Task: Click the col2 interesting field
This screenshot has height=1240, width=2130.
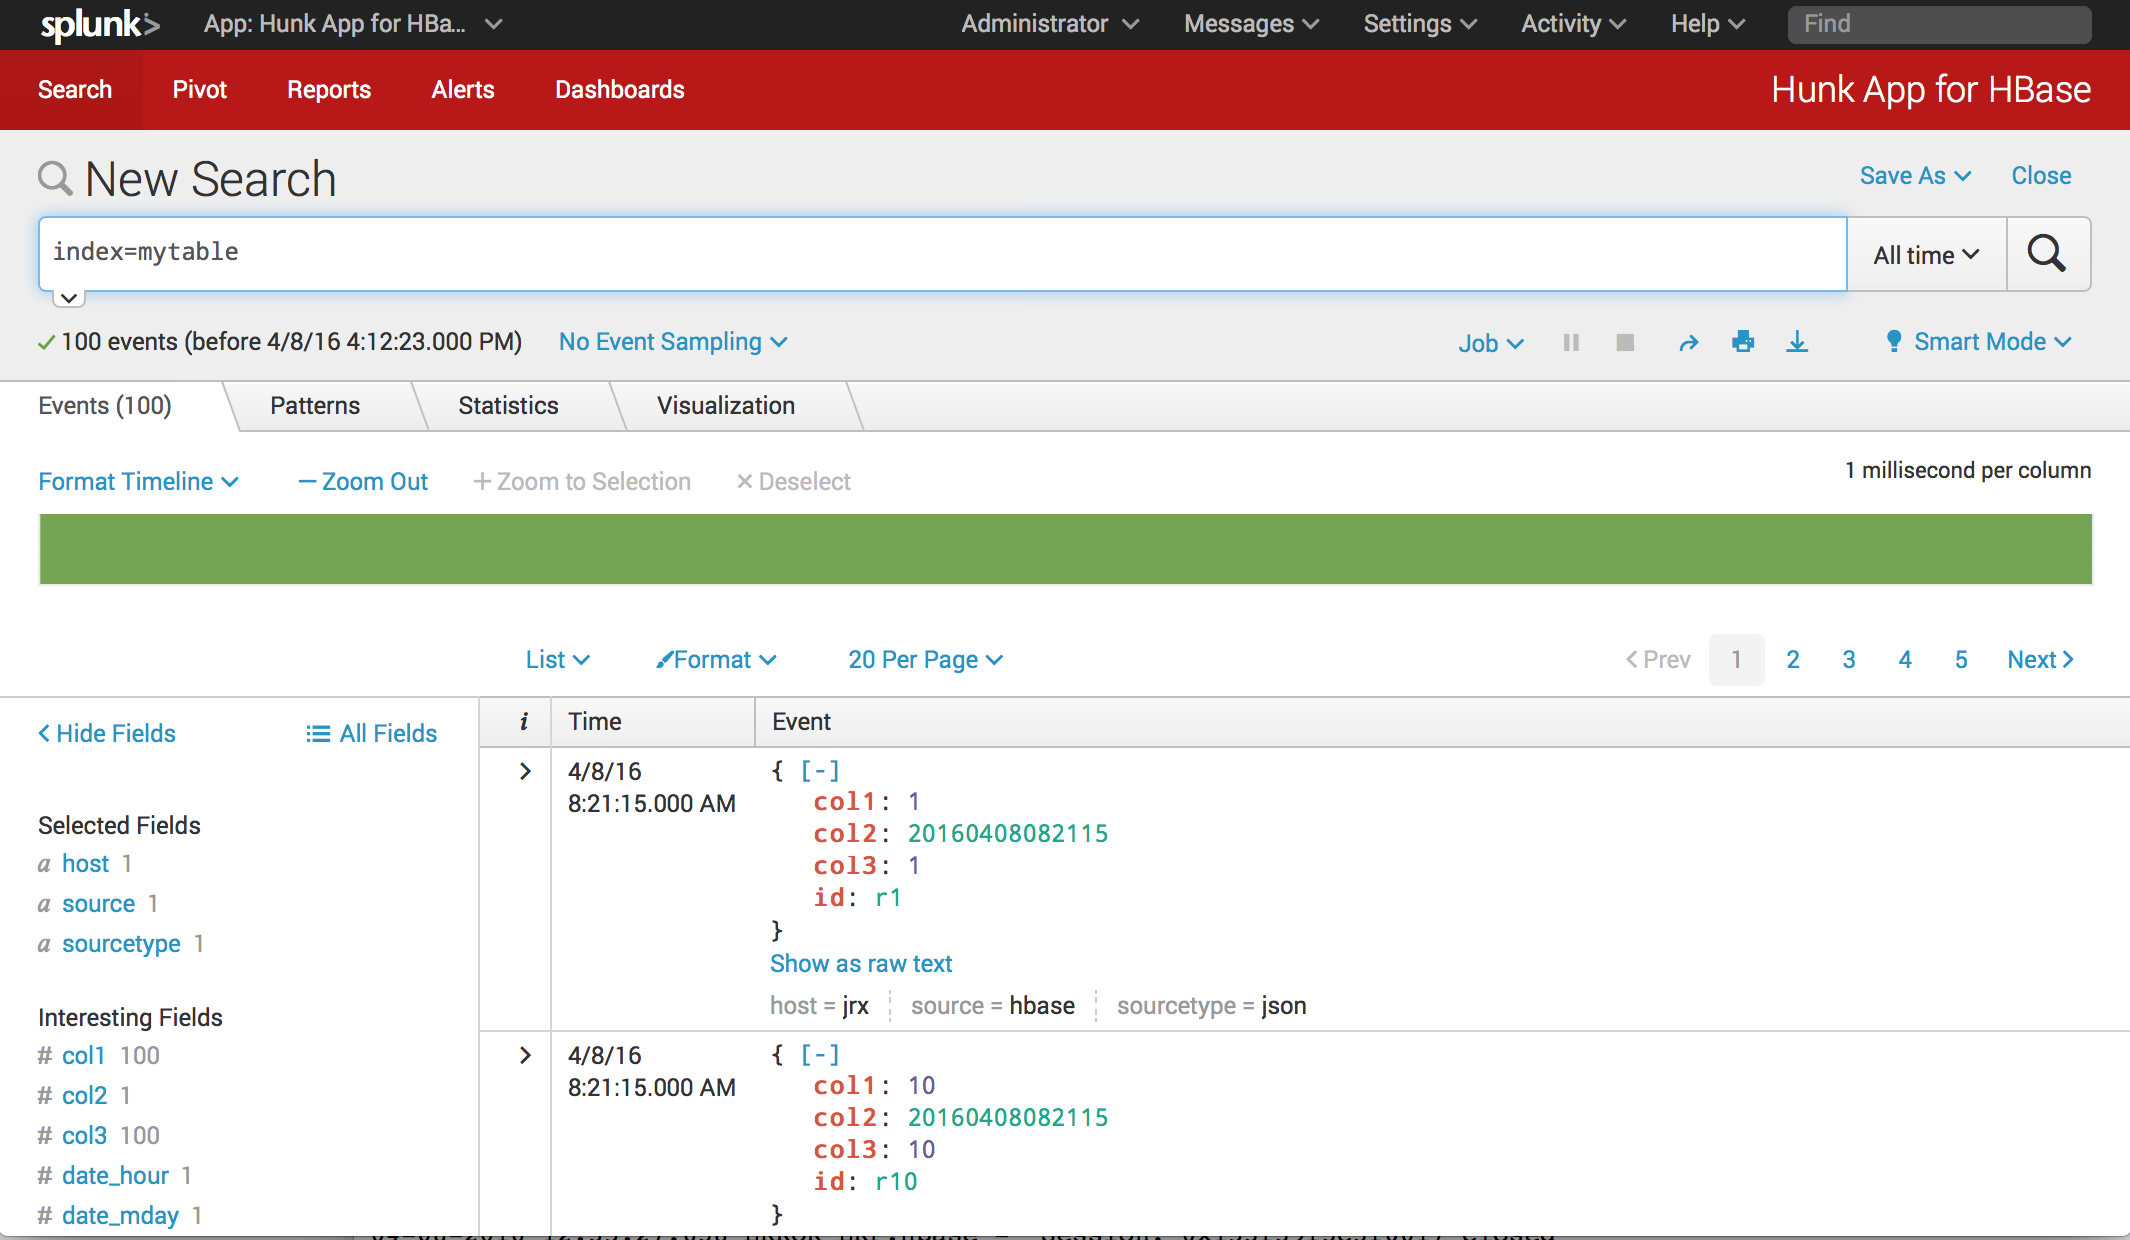Action: (84, 1096)
